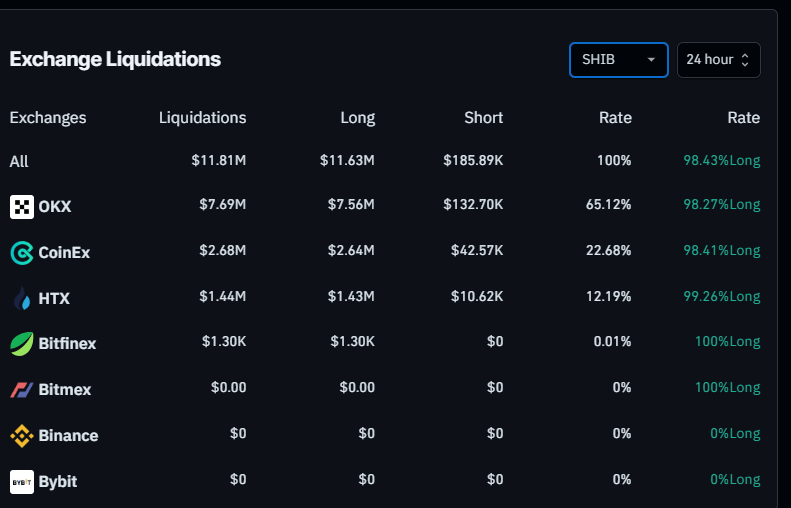Viewport: 791px width, 508px height.
Task: Select the All exchanges row
Action: pyautogui.click(x=19, y=161)
